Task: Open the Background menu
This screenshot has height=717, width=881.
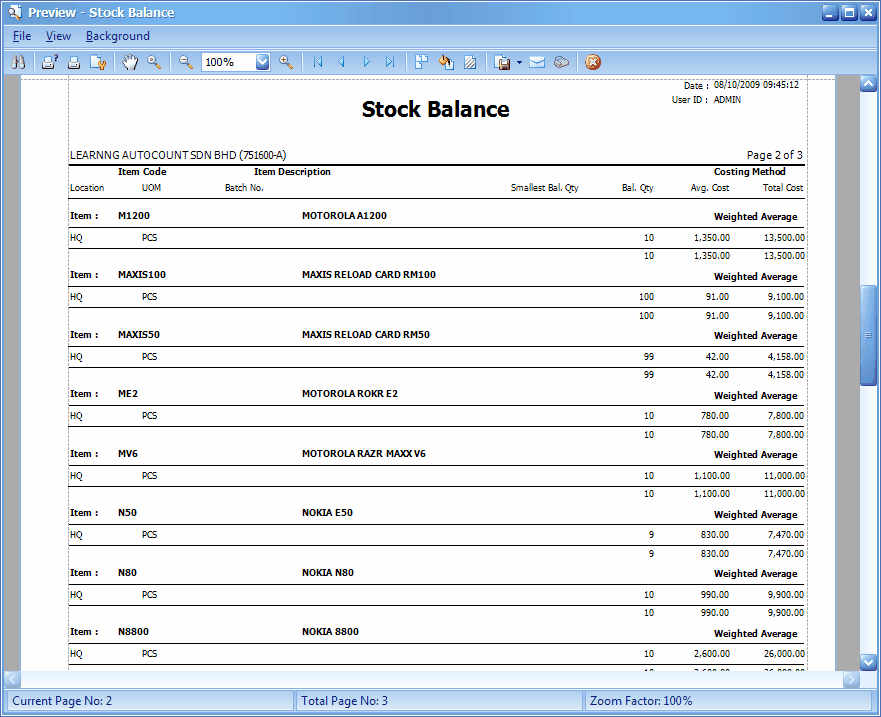Action: (117, 36)
